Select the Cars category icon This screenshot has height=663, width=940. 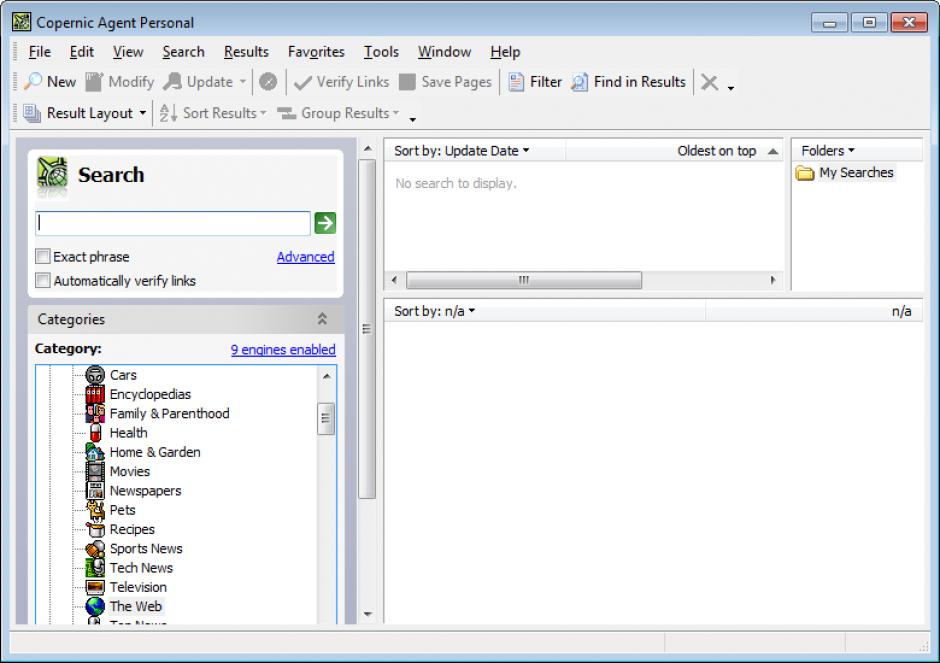[x=95, y=375]
